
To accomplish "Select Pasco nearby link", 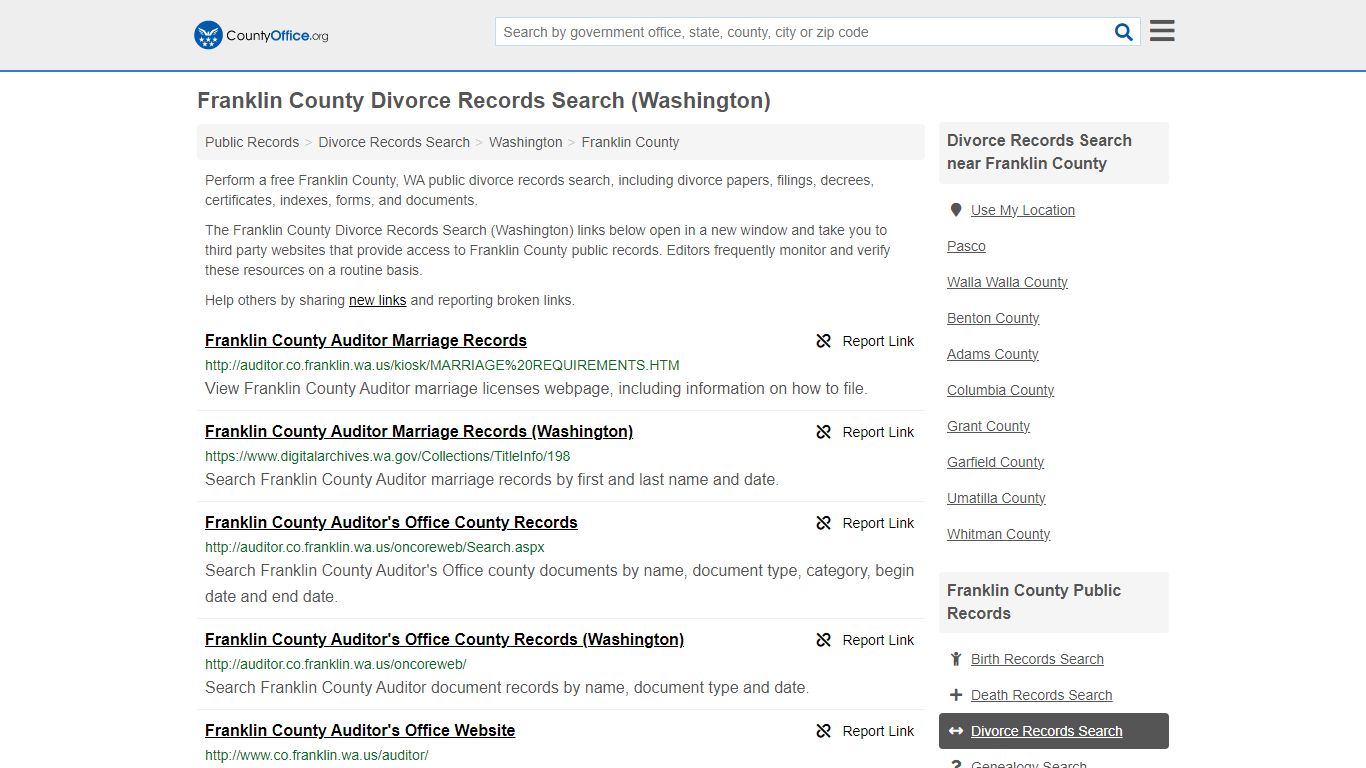I will point(966,246).
